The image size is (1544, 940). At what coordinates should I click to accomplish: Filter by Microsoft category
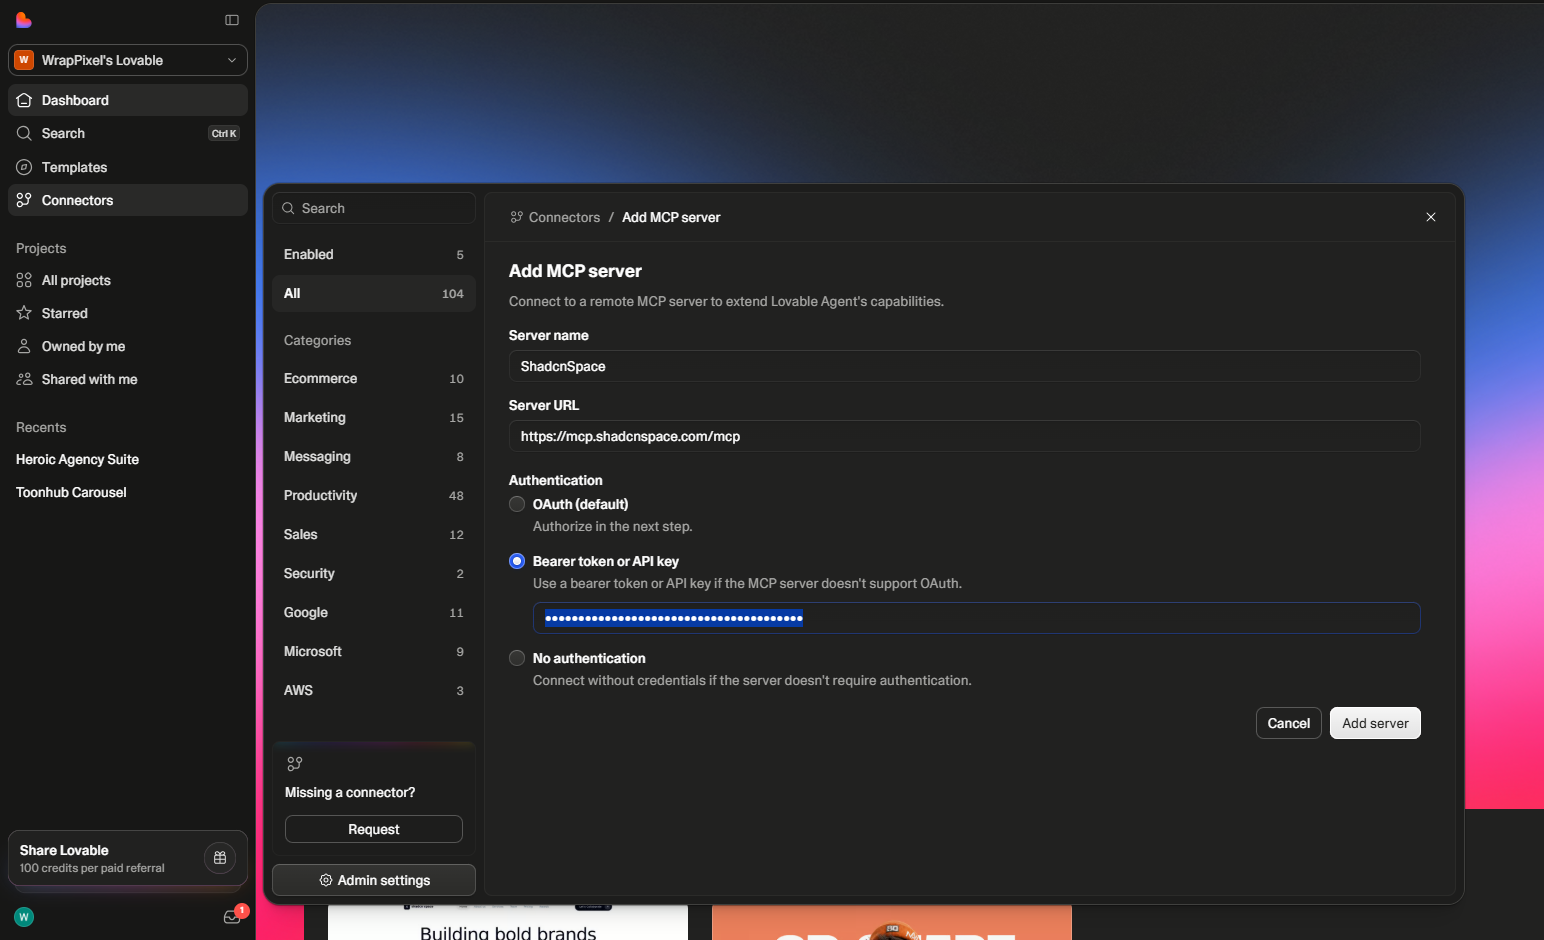tap(374, 651)
